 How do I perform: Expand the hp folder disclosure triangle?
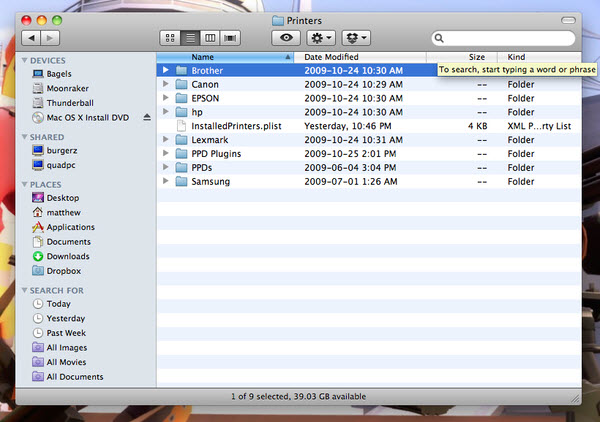pyautogui.click(x=166, y=112)
